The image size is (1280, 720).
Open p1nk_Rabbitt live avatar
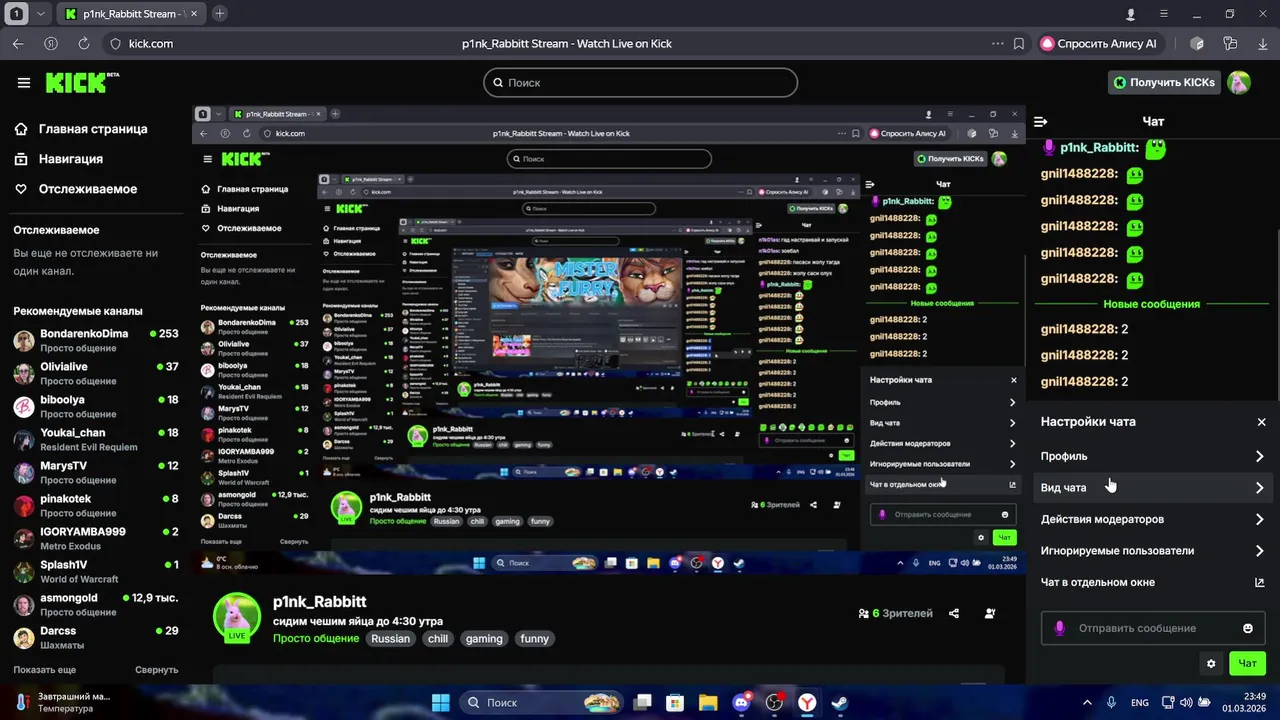[x=237, y=616]
